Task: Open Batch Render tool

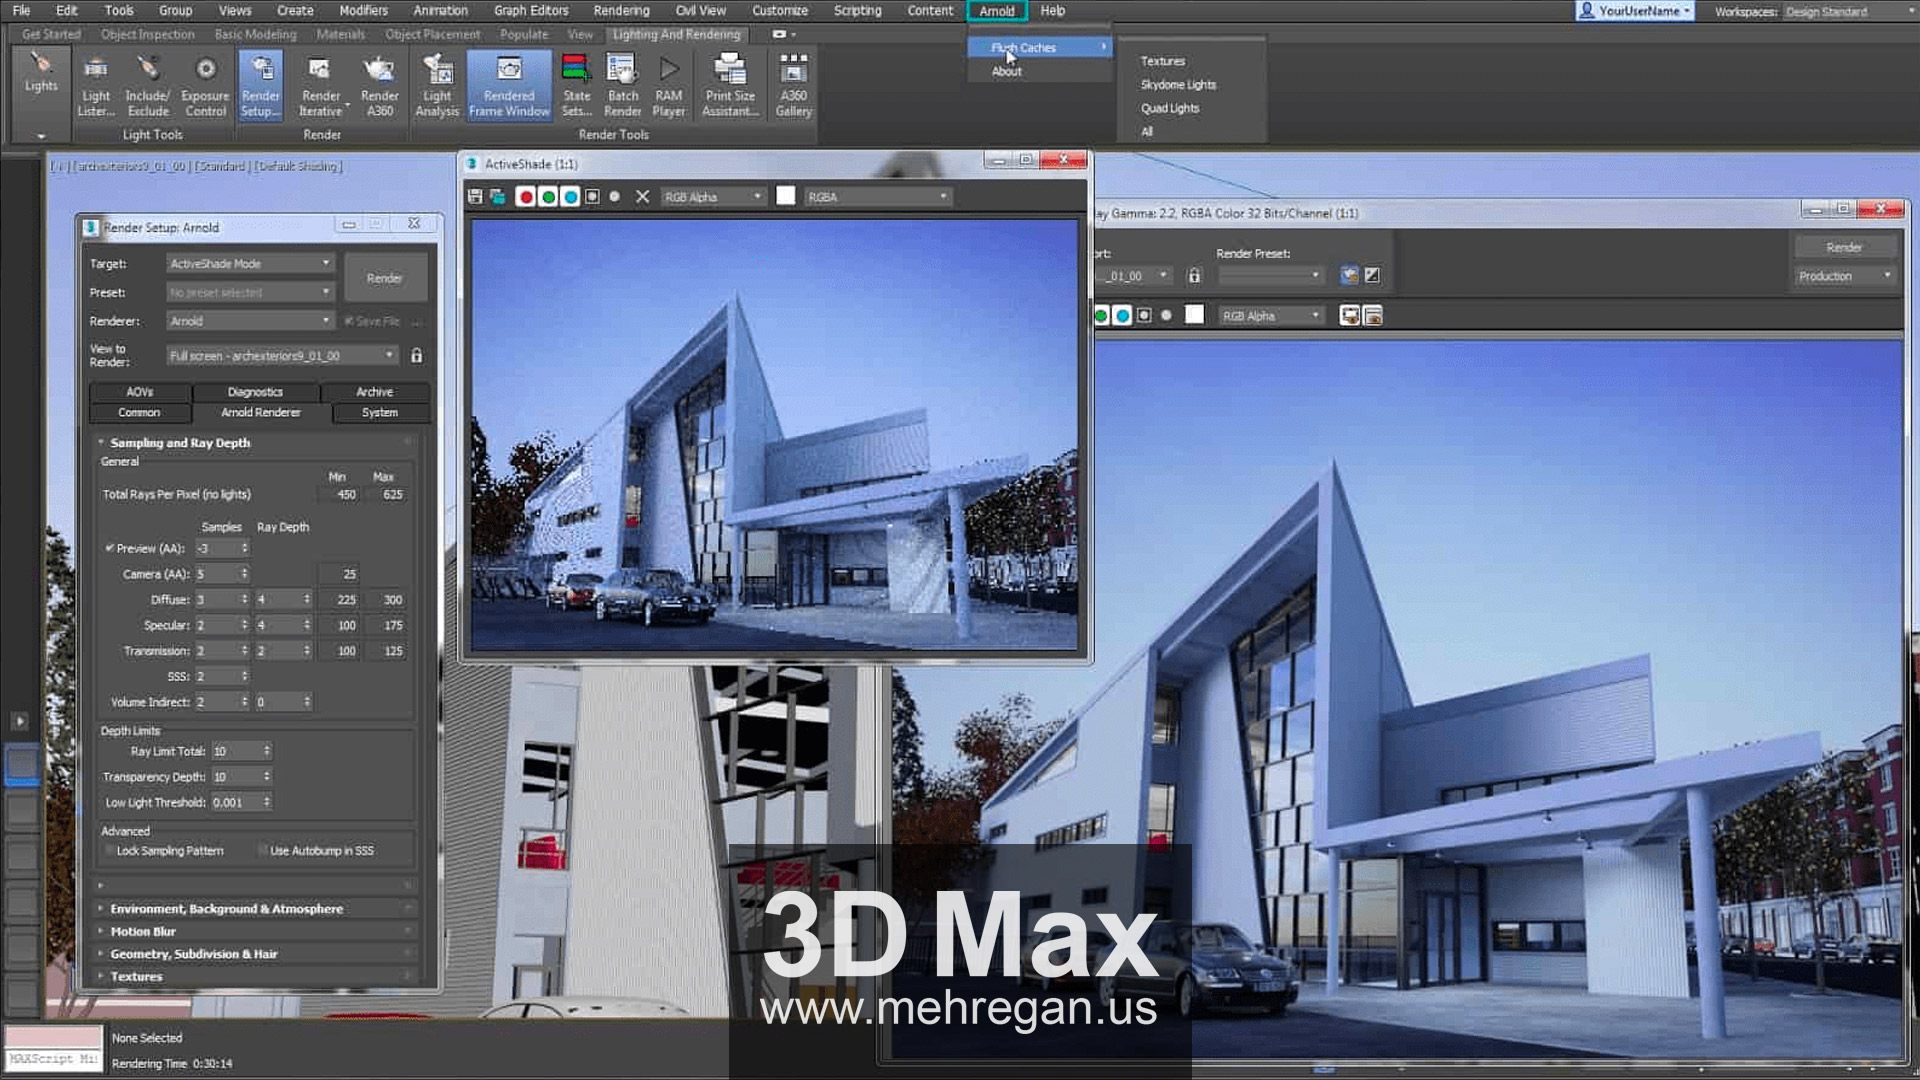Action: pyautogui.click(x=622, y=86)
